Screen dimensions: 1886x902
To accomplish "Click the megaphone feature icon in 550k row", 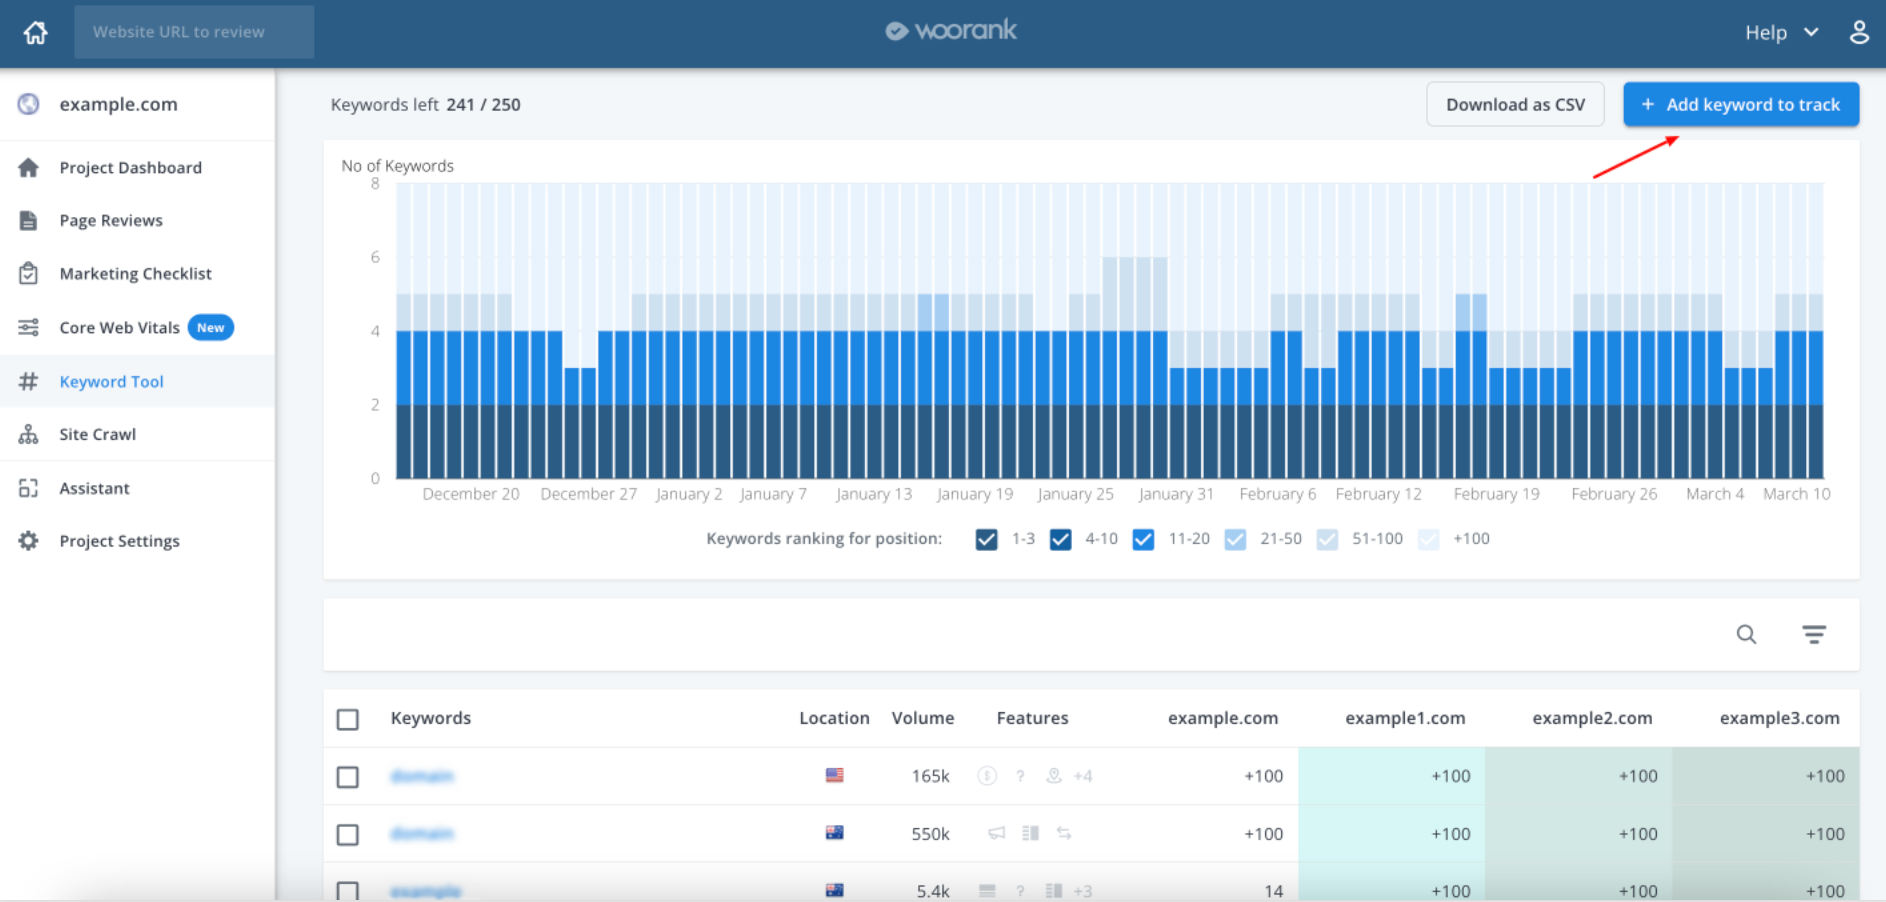I will (x=997, y=833).
